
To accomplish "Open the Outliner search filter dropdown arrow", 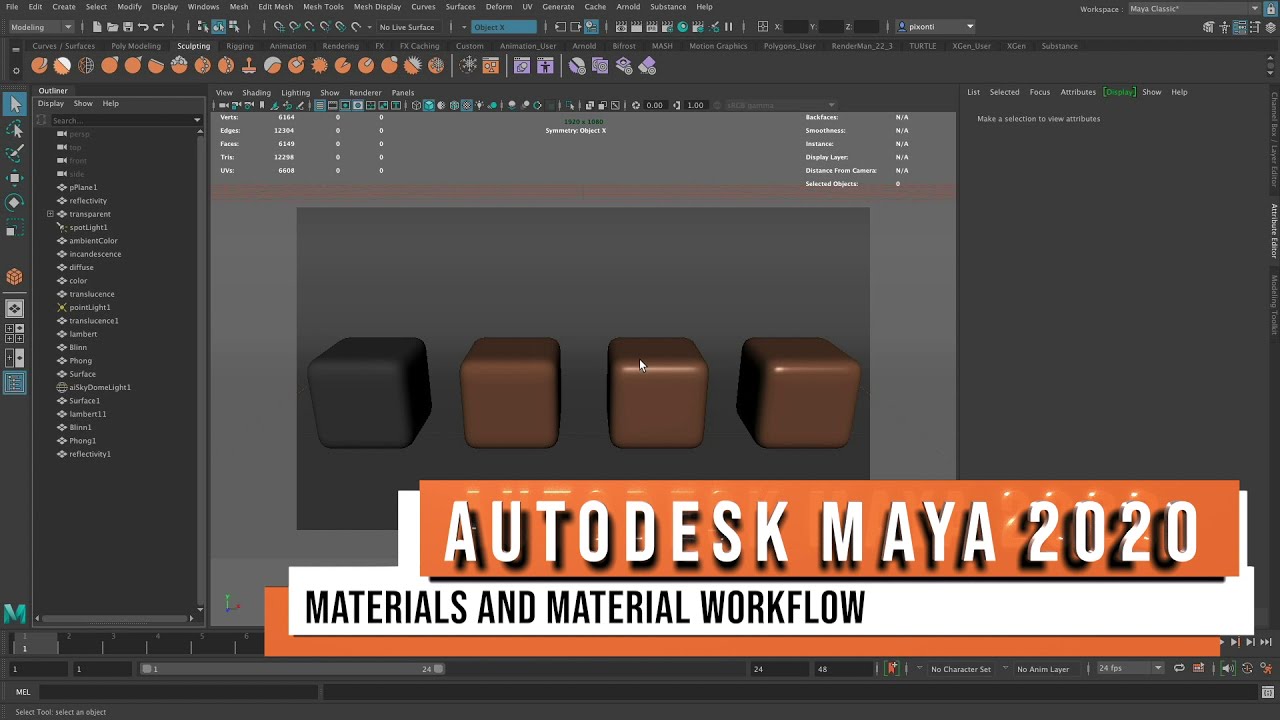I will click(x=197, y=120).
